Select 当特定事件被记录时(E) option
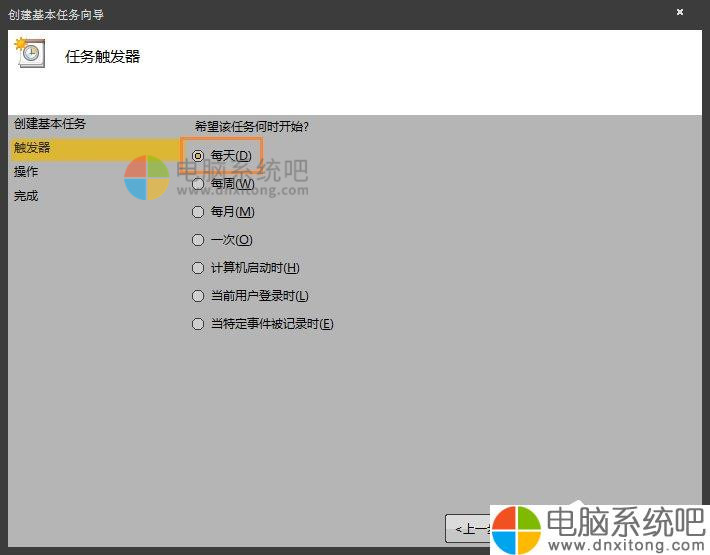Image resolution: width=710 pixels, height=555 pixels. click(198, 324)
